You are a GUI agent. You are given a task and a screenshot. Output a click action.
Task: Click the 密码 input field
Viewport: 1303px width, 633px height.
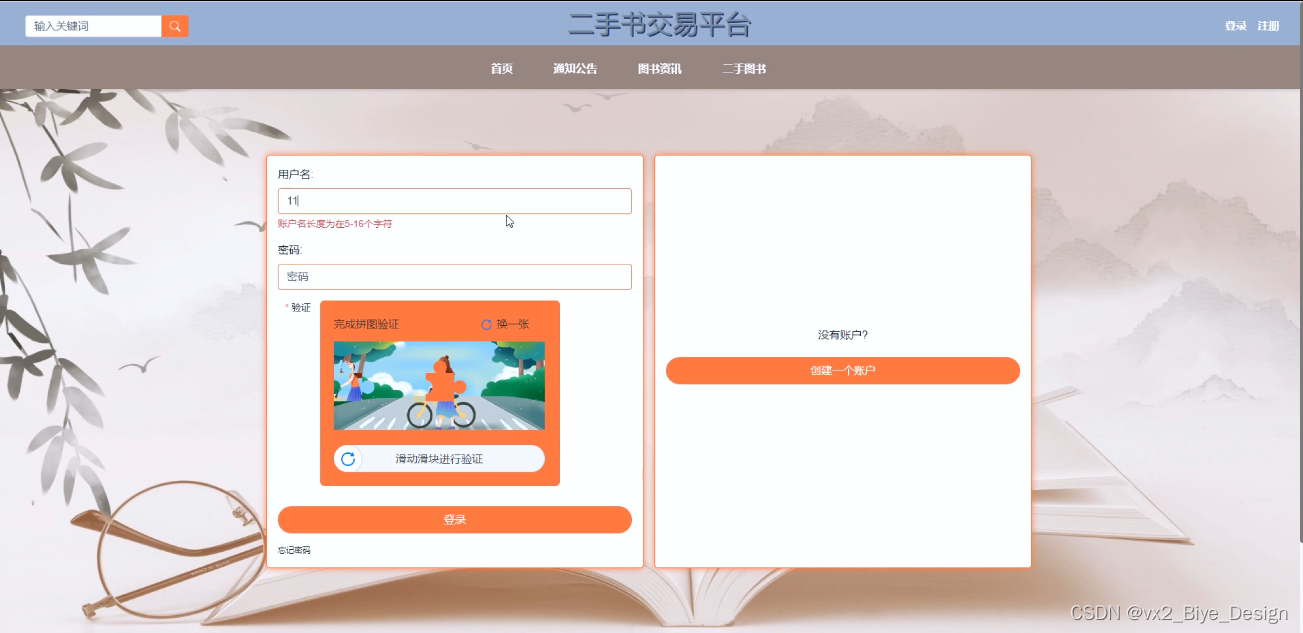(455, 277)
